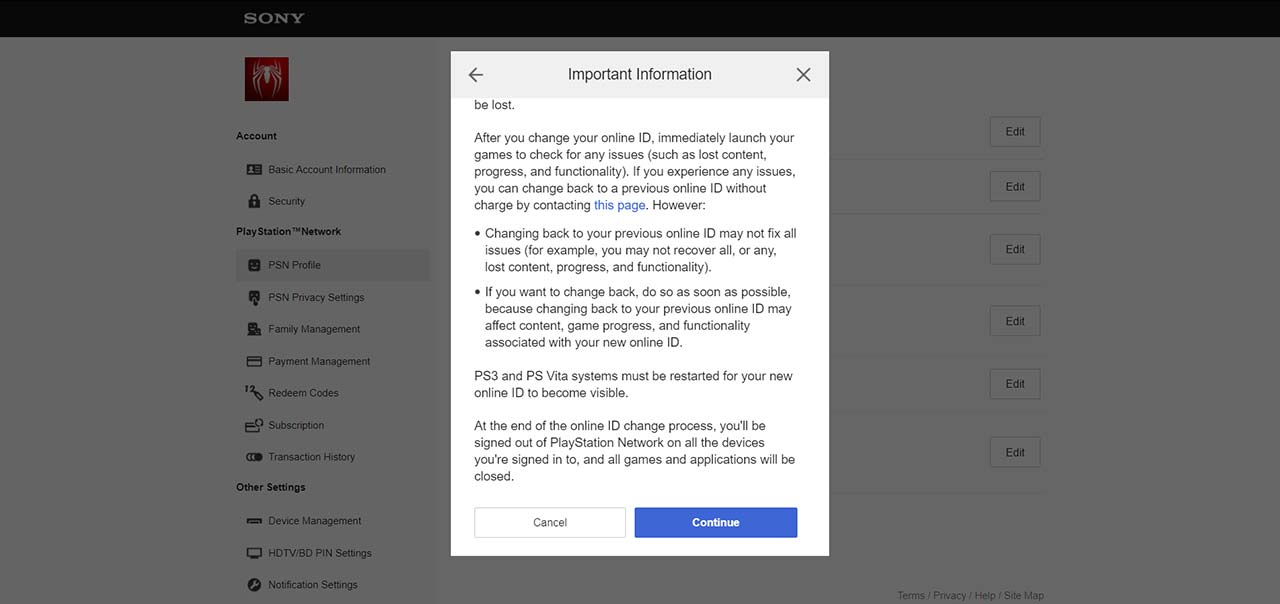Click the "At the end of the online ID" paragraph
The width and height of the screenshot is (1280, 604).
635,451
